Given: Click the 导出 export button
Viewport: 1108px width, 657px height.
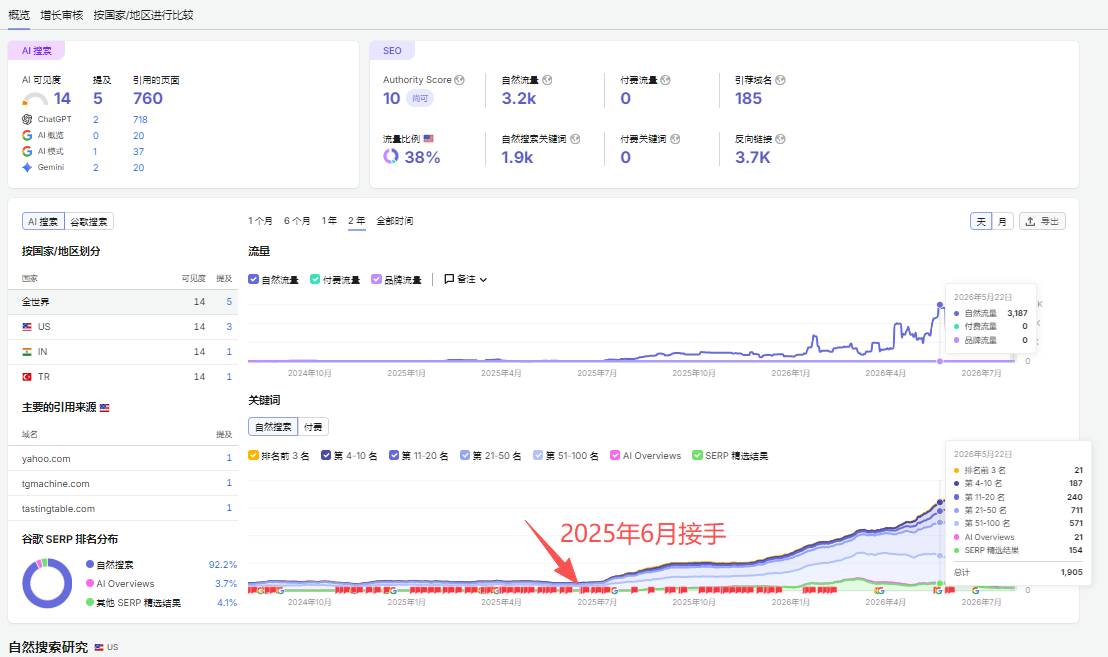Looking at the screenshot, I should (x=1042, y=221).
